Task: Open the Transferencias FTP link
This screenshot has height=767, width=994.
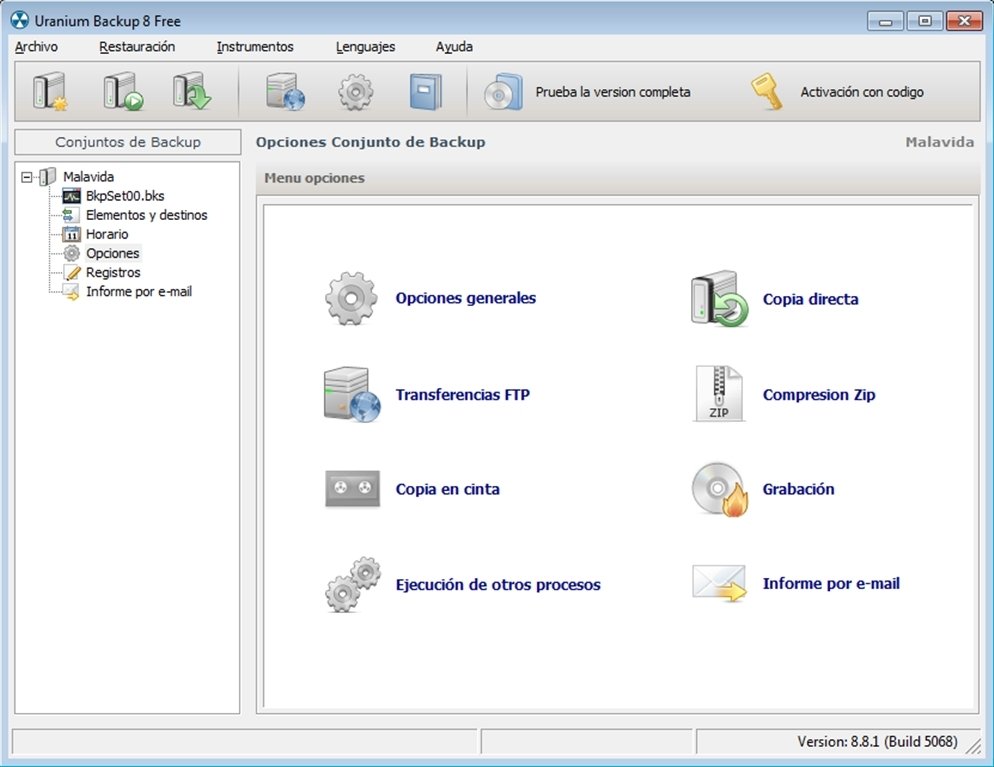Action: [462, 395]
